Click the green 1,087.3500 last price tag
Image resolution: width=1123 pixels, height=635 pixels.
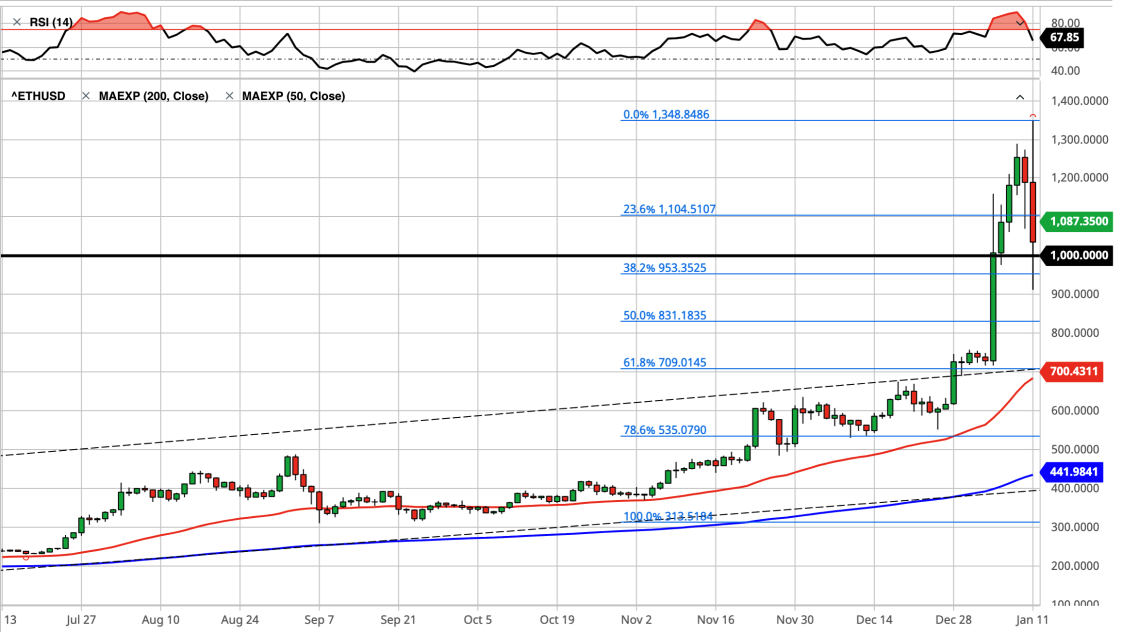click(x=1076, y=221)
